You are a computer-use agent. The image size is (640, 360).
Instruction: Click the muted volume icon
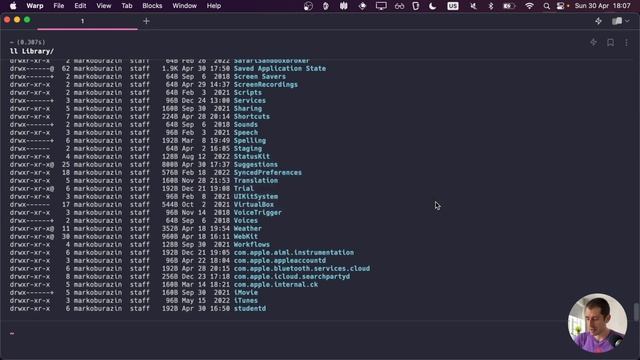point(473,6)
